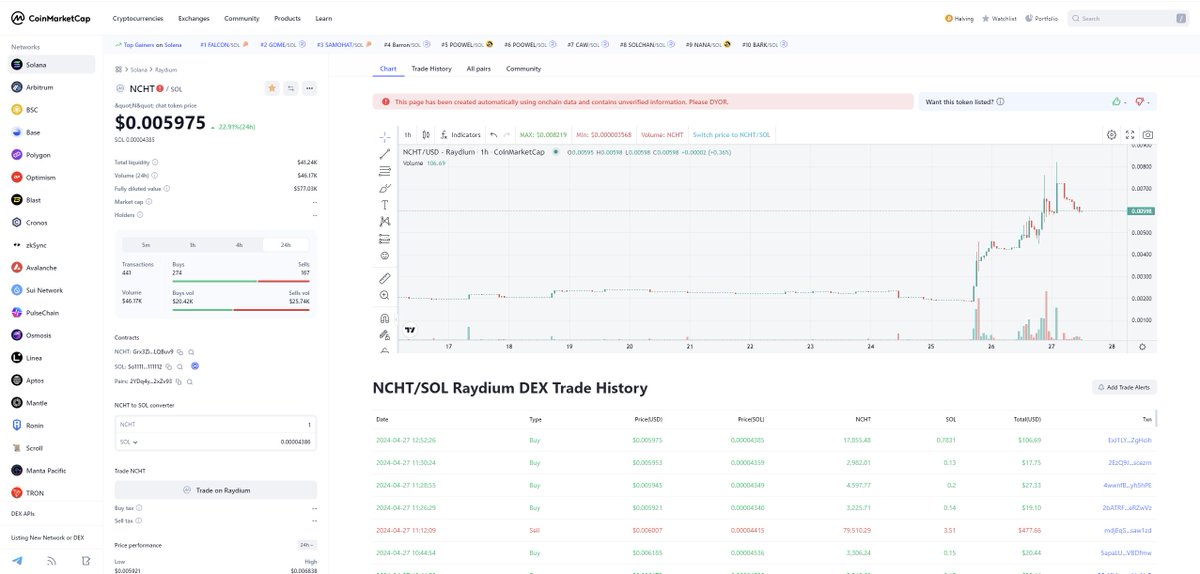
Task: Open the Cryptocurrencies navigation menu
Action: [138, 18]
